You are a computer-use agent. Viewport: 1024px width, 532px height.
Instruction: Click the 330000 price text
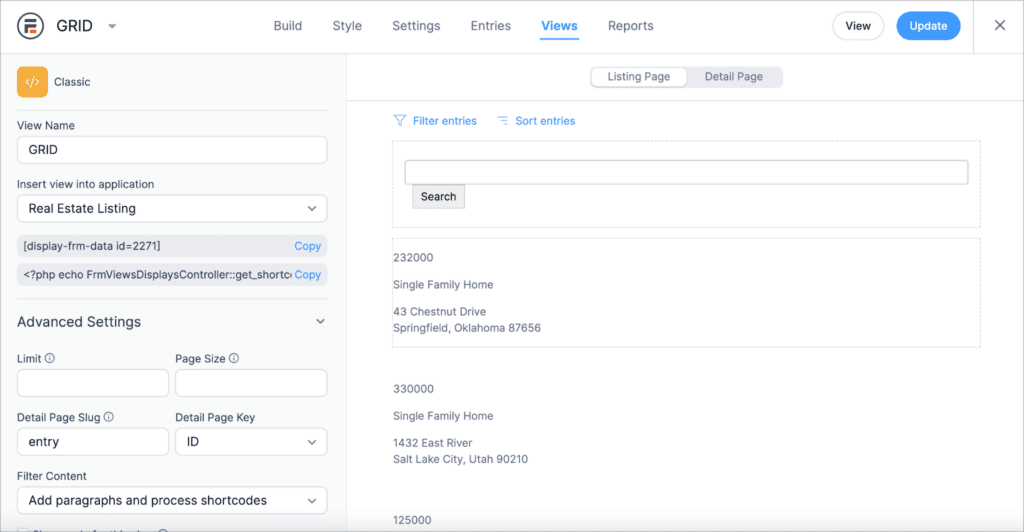click(x=413, y=388)
